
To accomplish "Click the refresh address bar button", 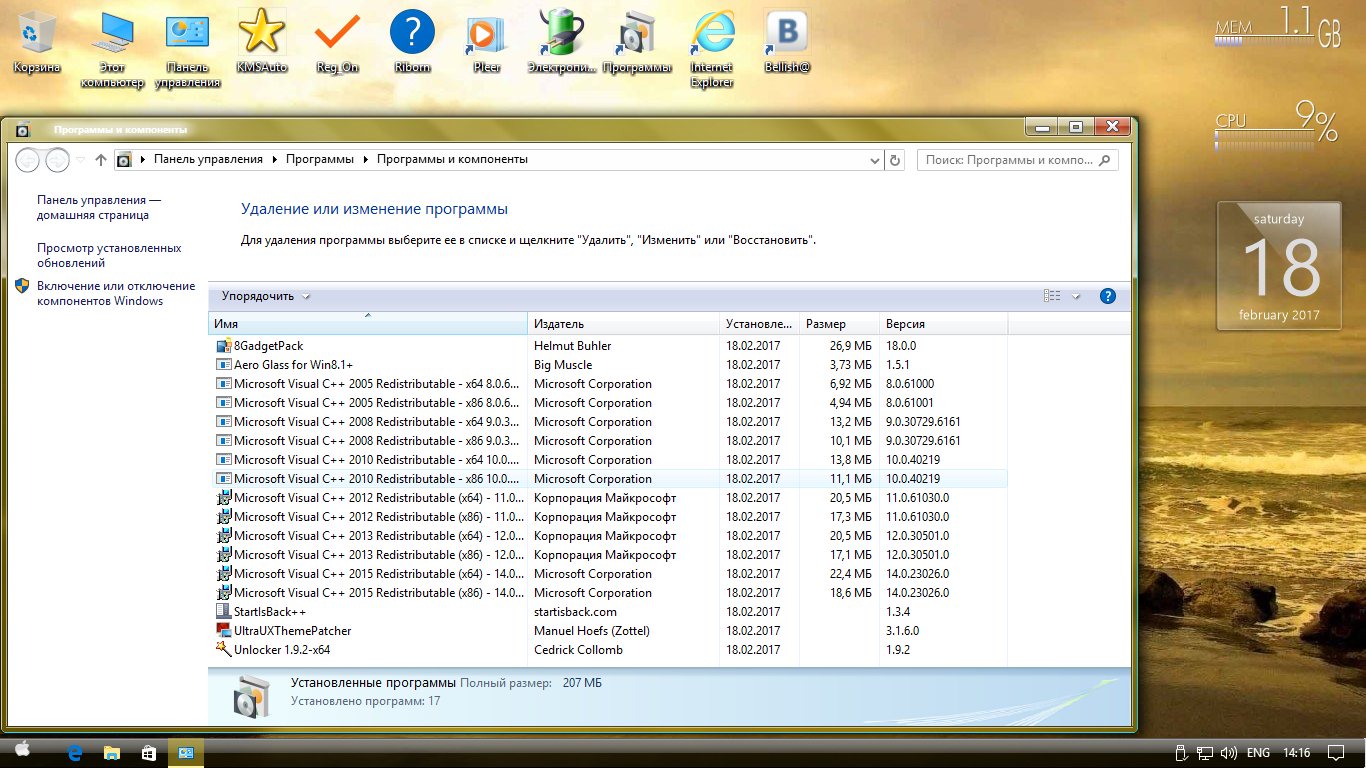I will pos(895,159).
